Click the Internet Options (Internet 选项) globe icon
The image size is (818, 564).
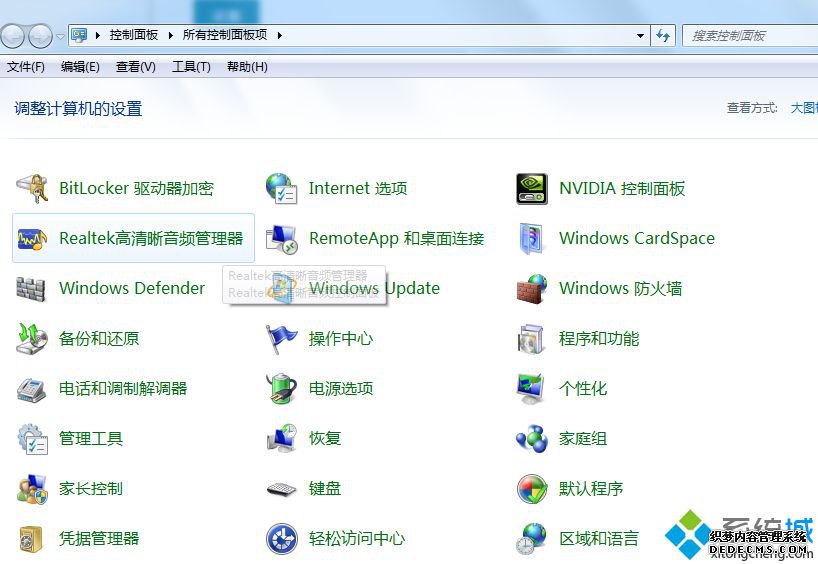click(x=281, y=188)
